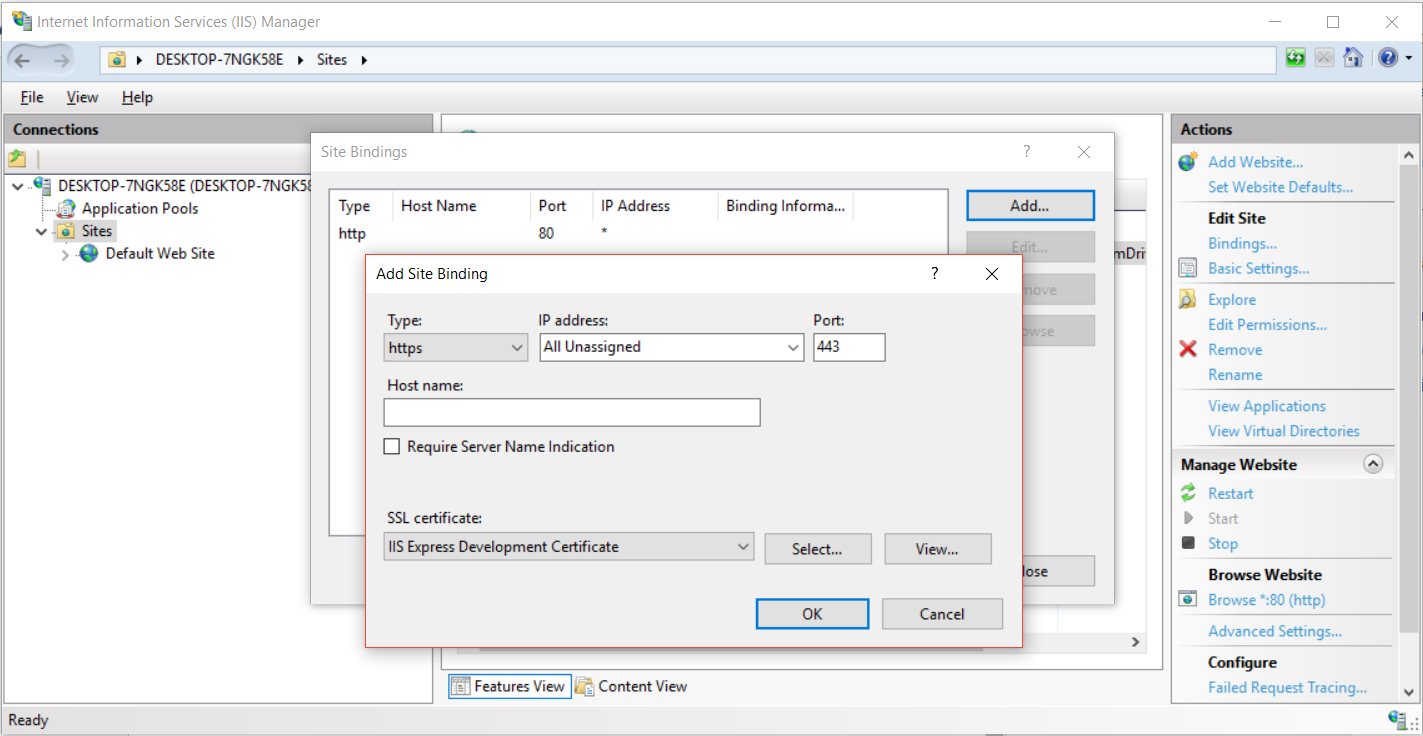1423x736 pixels.
Task: Click the Explore folder icon
Action: [x=1188, y=299]
